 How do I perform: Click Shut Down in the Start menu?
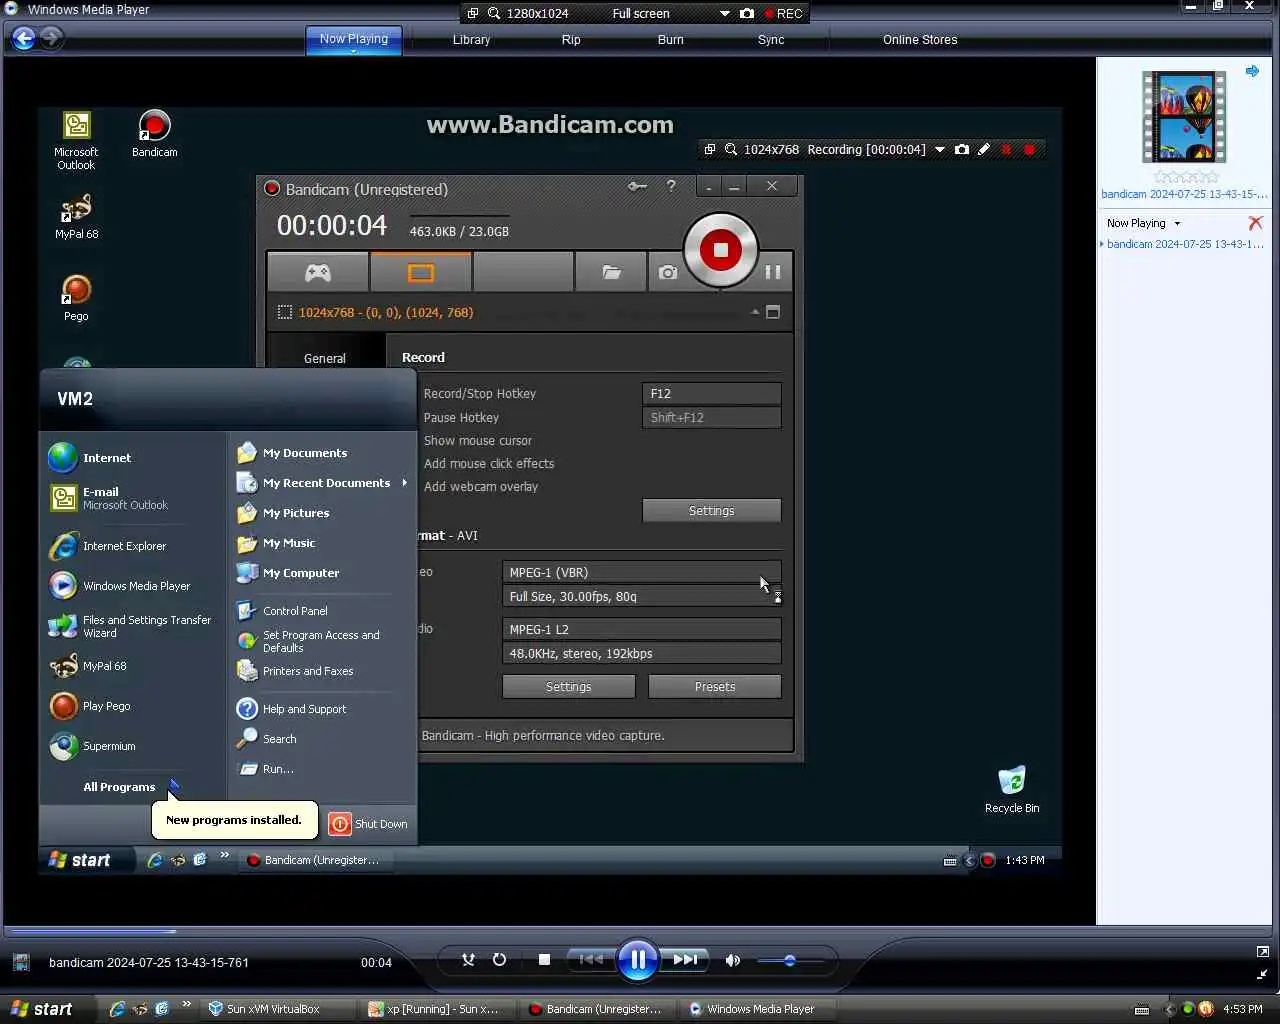point(368,824)
